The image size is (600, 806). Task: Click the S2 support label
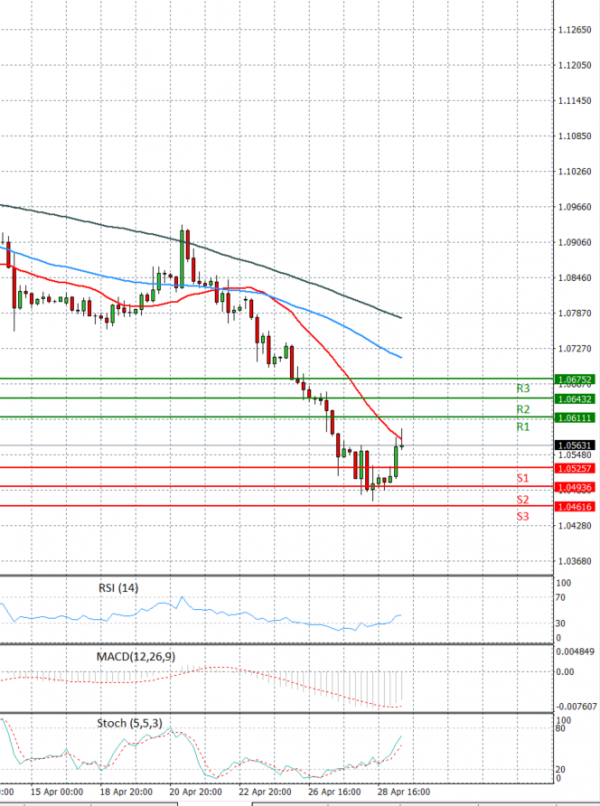[x=522, y=500]
